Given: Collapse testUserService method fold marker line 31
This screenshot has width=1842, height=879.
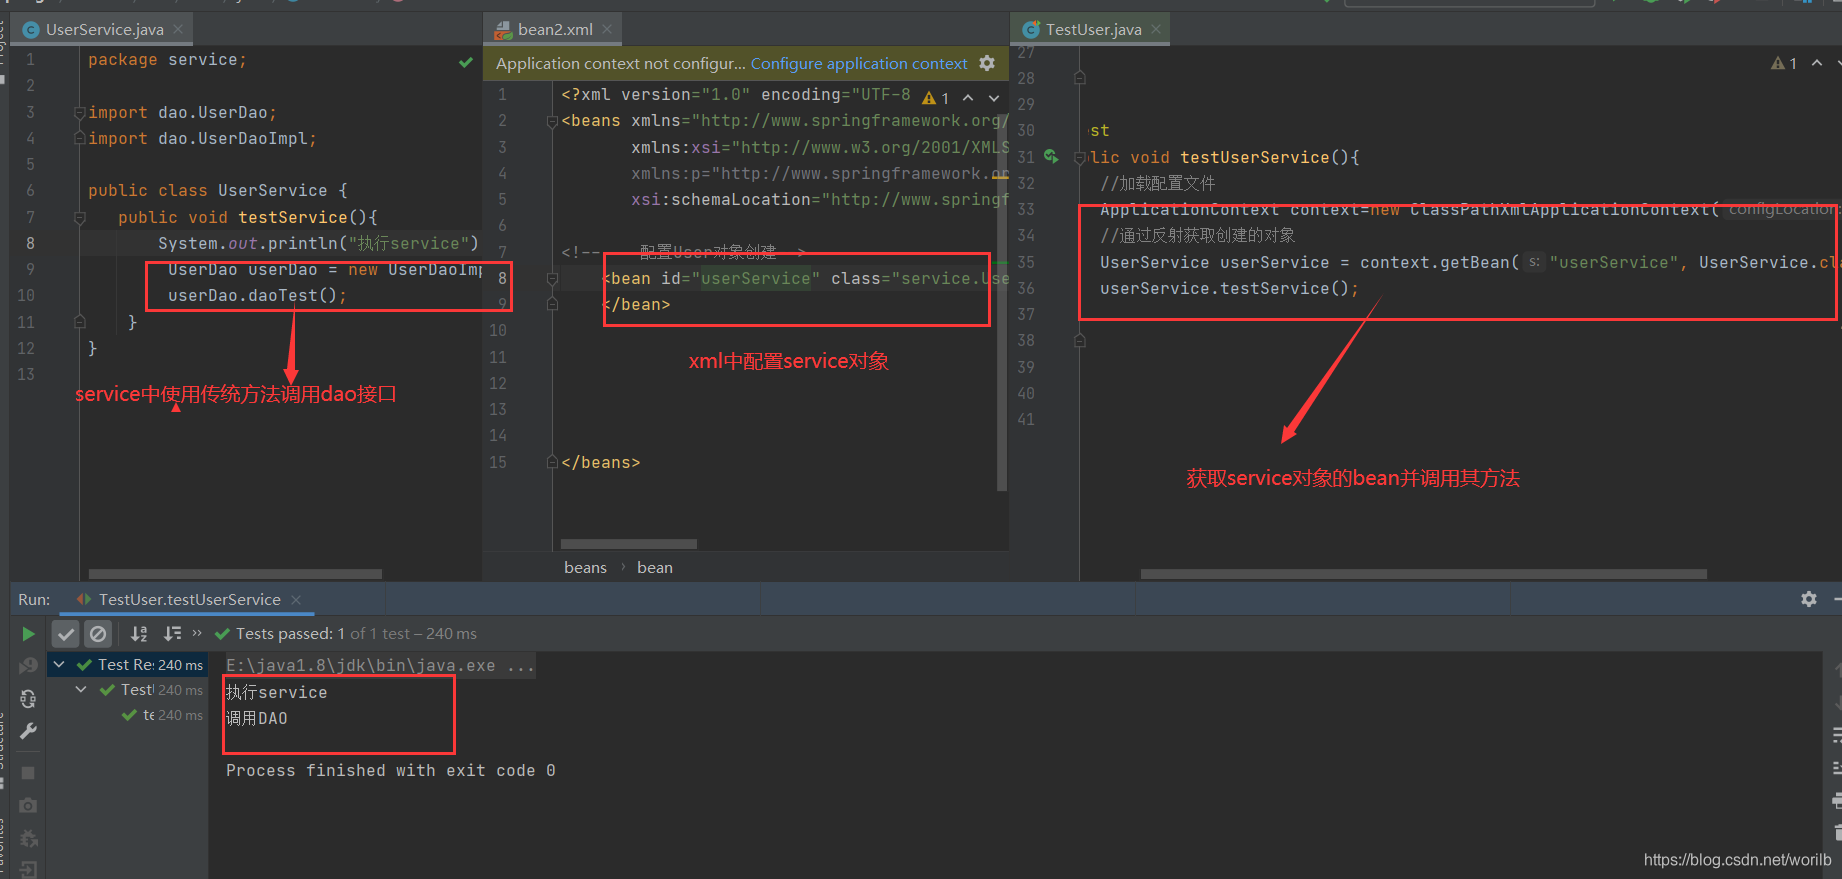Looking at the screenshot, I should (1079, 157).
